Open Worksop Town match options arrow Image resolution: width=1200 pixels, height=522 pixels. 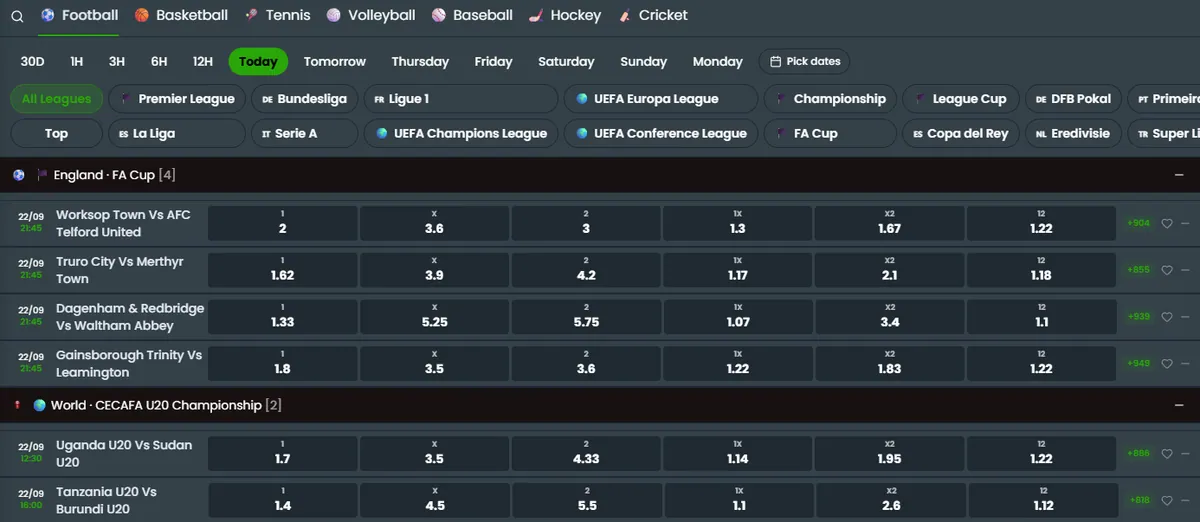pyautogui.click(x=1185, y=223)
